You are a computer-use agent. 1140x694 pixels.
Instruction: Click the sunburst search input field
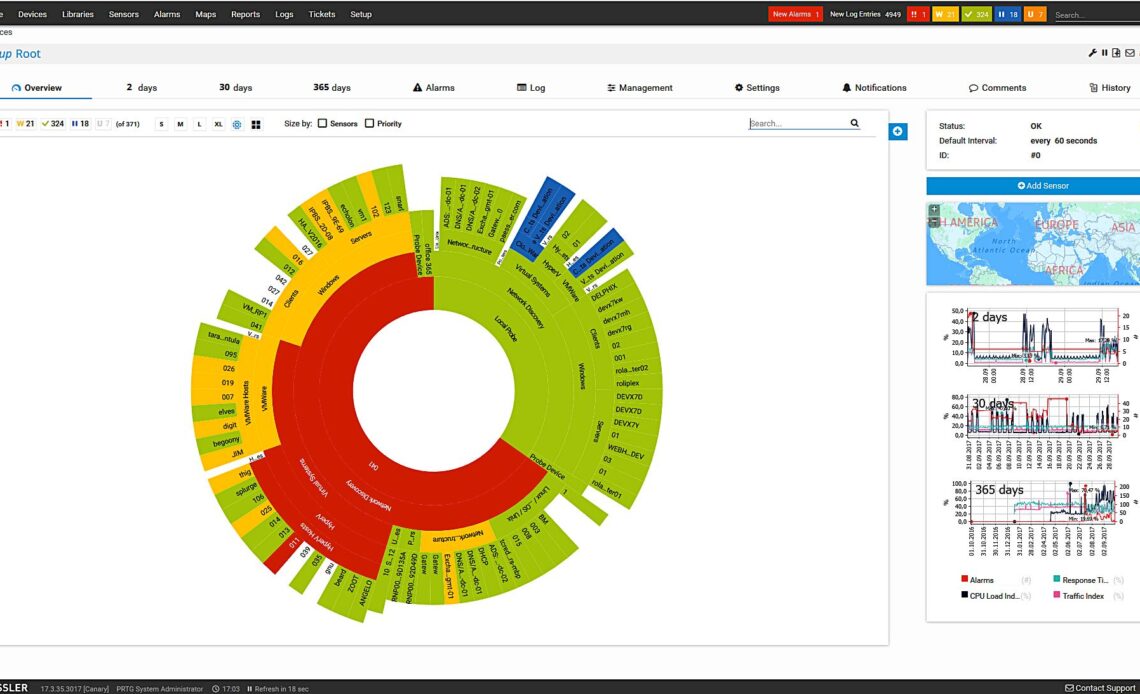pyautogui.click(x=797, y=124)
